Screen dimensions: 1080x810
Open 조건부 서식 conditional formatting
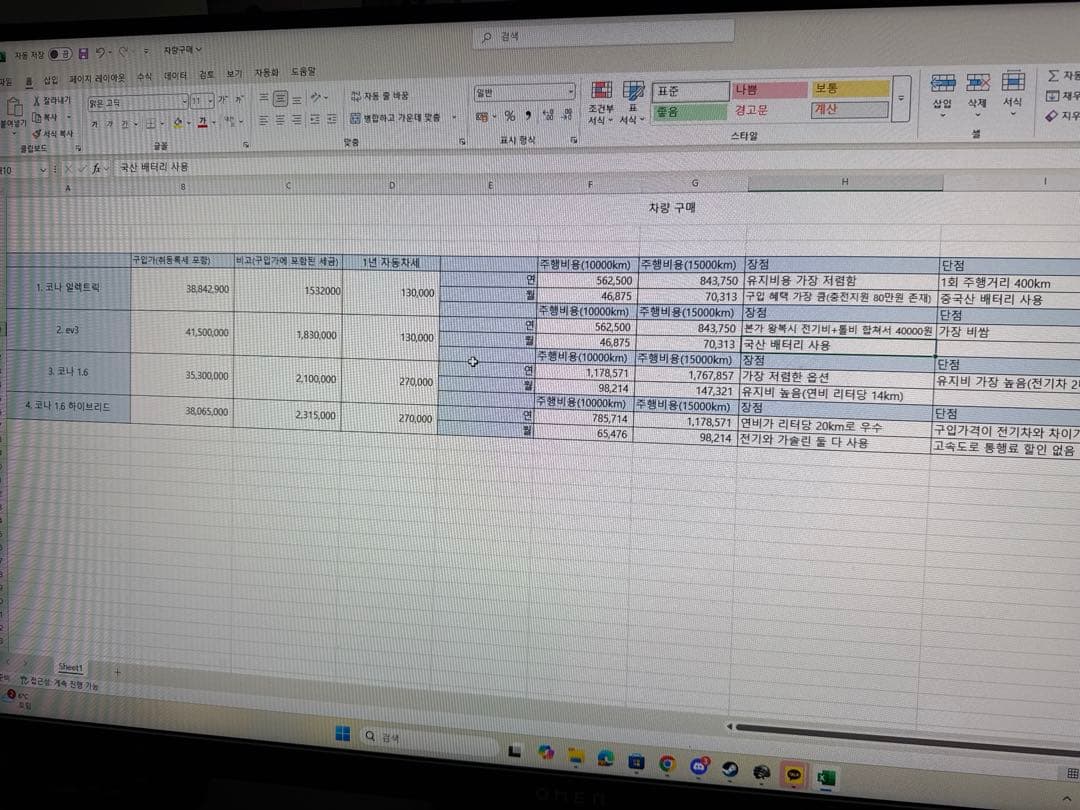[x=601, y=103]
